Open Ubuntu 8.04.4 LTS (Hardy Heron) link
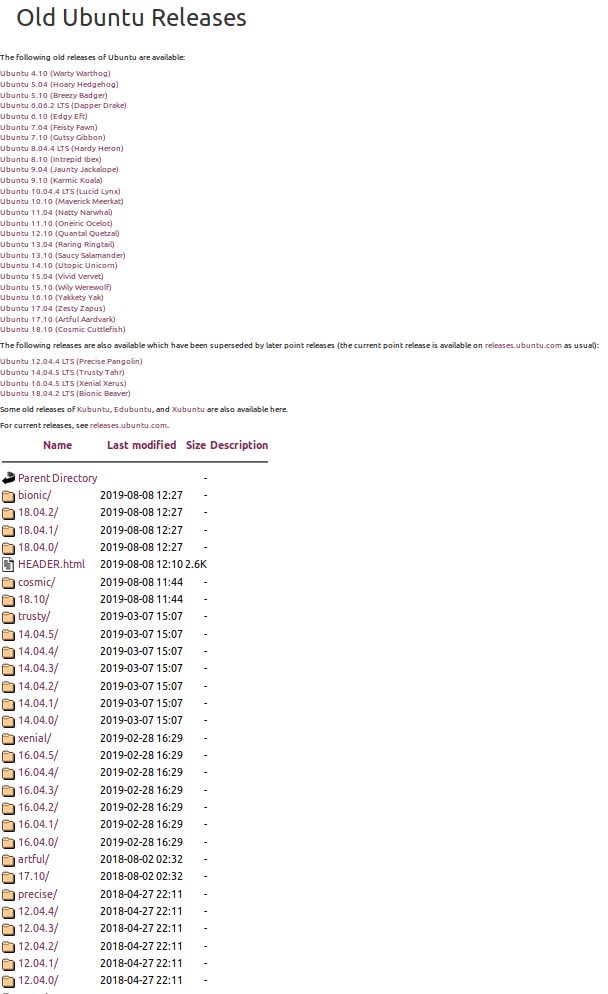The height and width of the screenshot is (994, 608). click(61, 148)
